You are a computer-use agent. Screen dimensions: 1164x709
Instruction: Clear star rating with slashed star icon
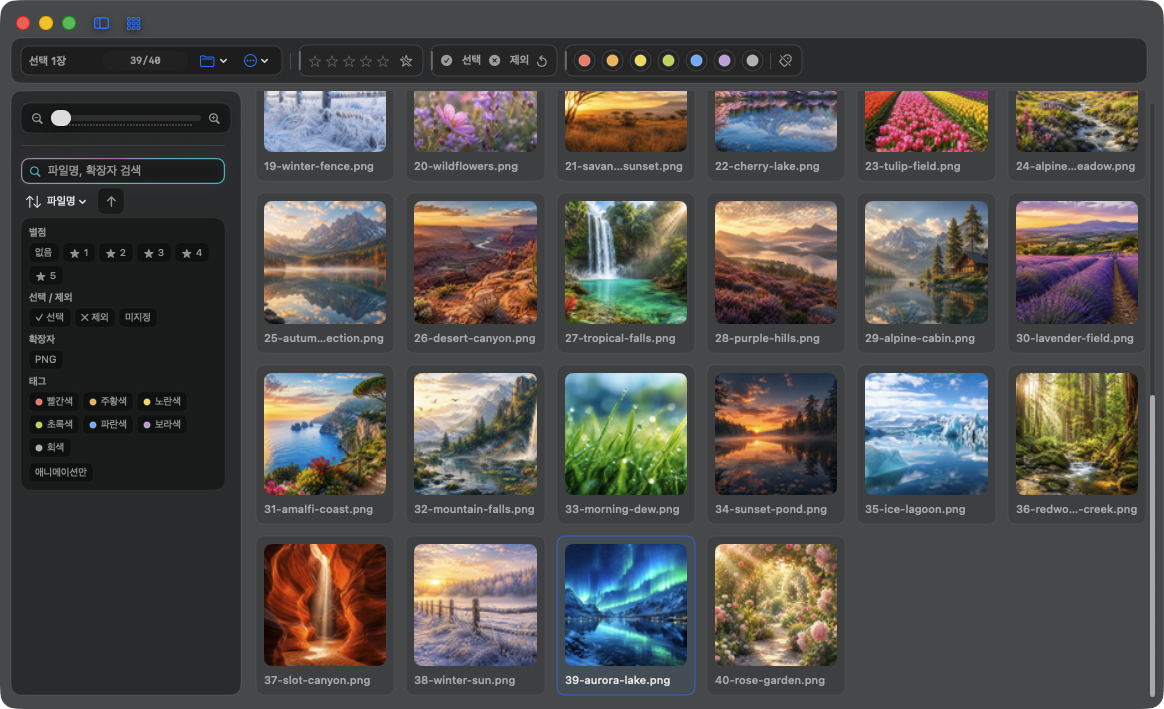pyautogui.click(x=406, y=61)
